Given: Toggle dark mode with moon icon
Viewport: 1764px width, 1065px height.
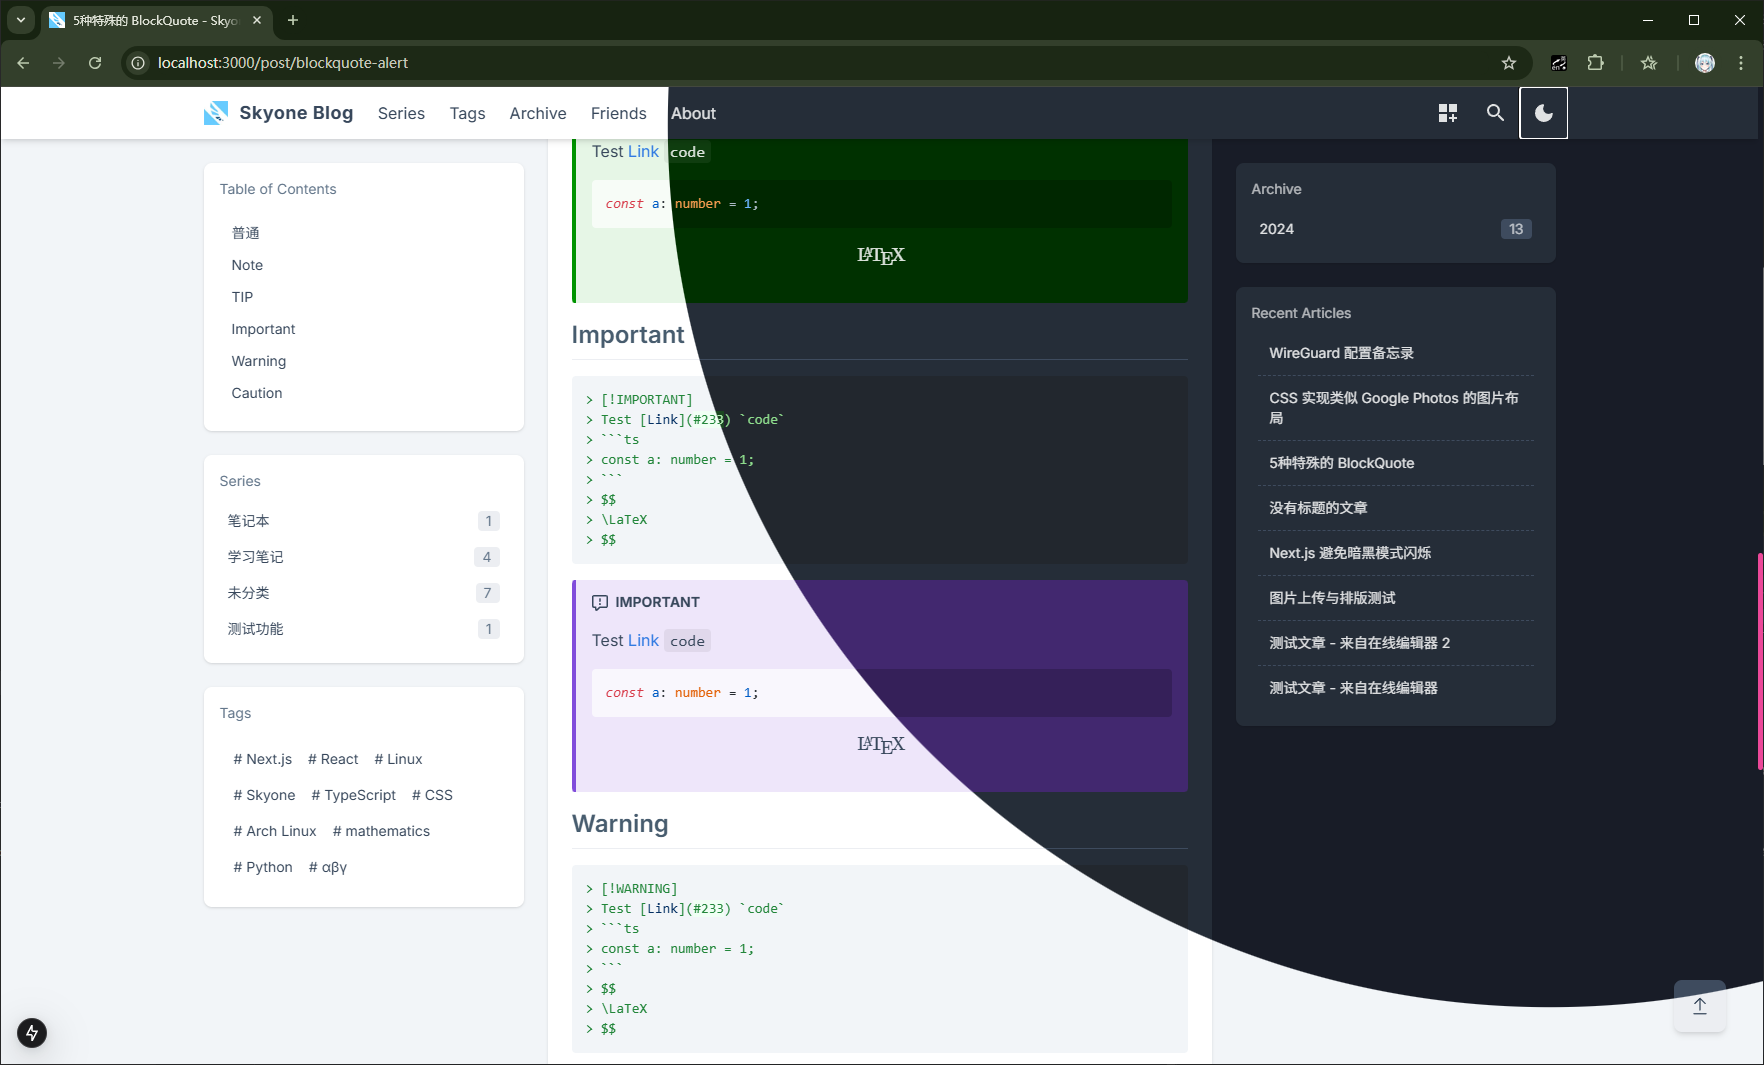Looking at the screenshot, I should pyautogui.click(x=1543, y=113).
